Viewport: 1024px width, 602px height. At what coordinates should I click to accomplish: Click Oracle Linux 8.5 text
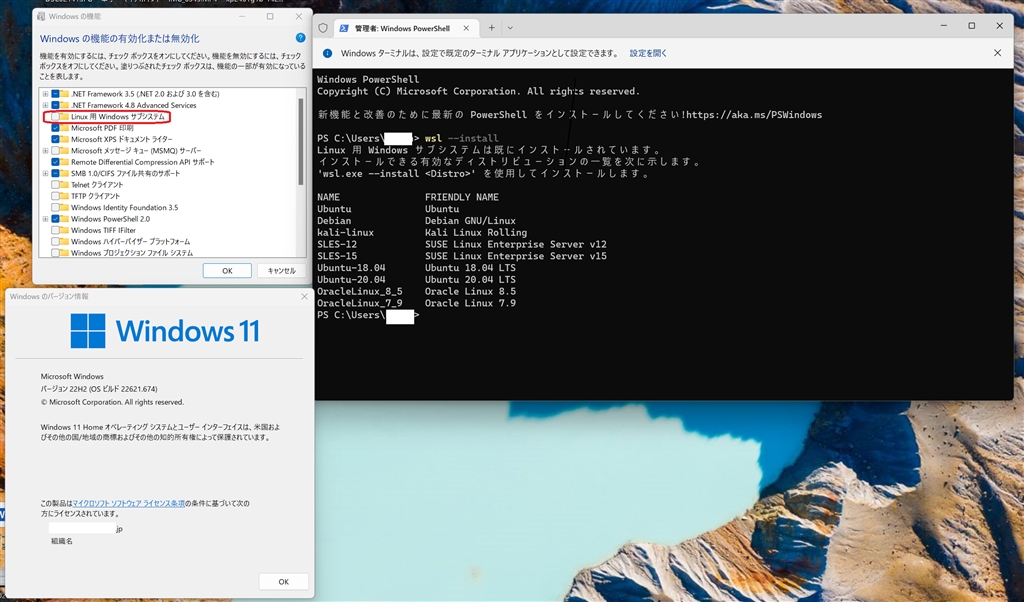tap(470, 291)
